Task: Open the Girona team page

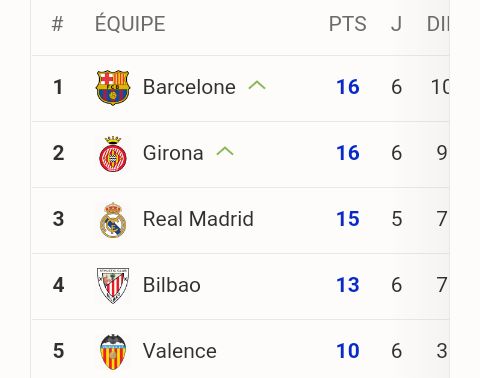Action: pos(173,153)
